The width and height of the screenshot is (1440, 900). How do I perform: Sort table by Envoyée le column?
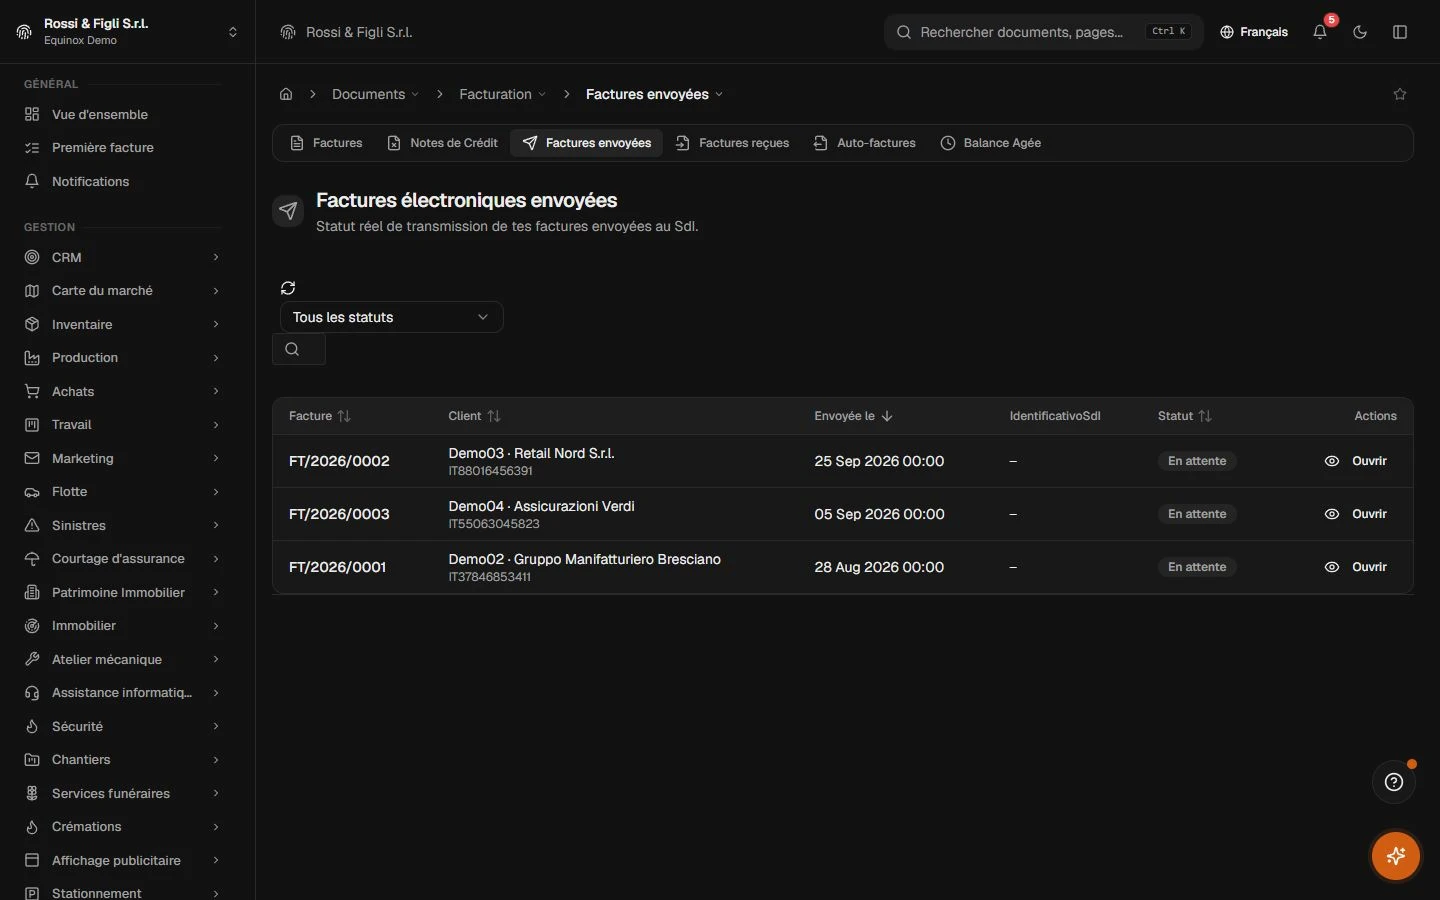click(x=854, y=416)
